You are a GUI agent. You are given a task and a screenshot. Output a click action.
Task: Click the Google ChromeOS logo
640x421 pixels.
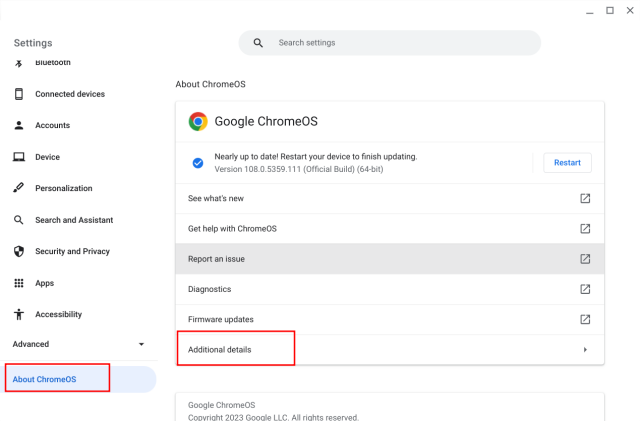pos(198,121)
